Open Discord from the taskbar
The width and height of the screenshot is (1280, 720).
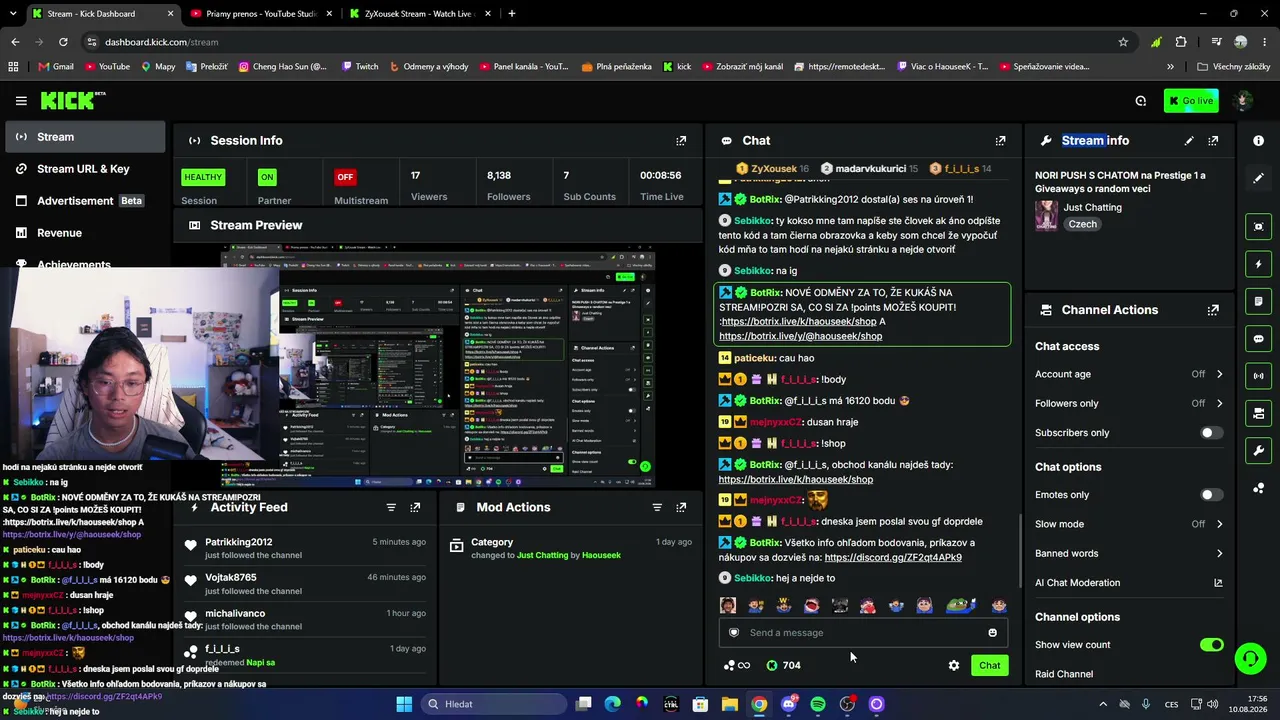pos(789,704)
